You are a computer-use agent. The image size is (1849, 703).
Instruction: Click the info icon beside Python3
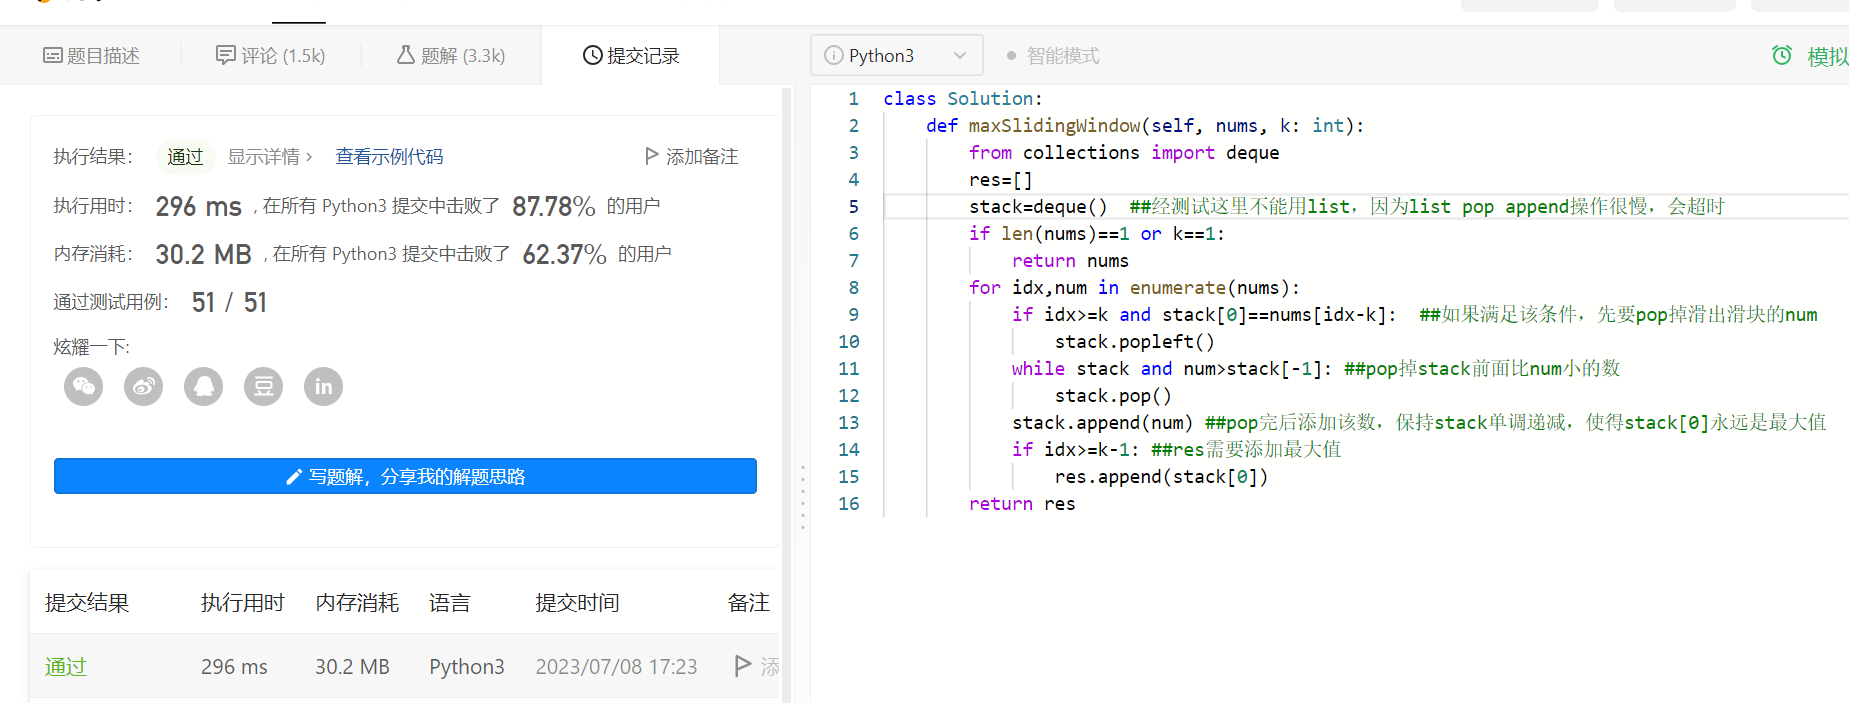[x=833, y=56]
